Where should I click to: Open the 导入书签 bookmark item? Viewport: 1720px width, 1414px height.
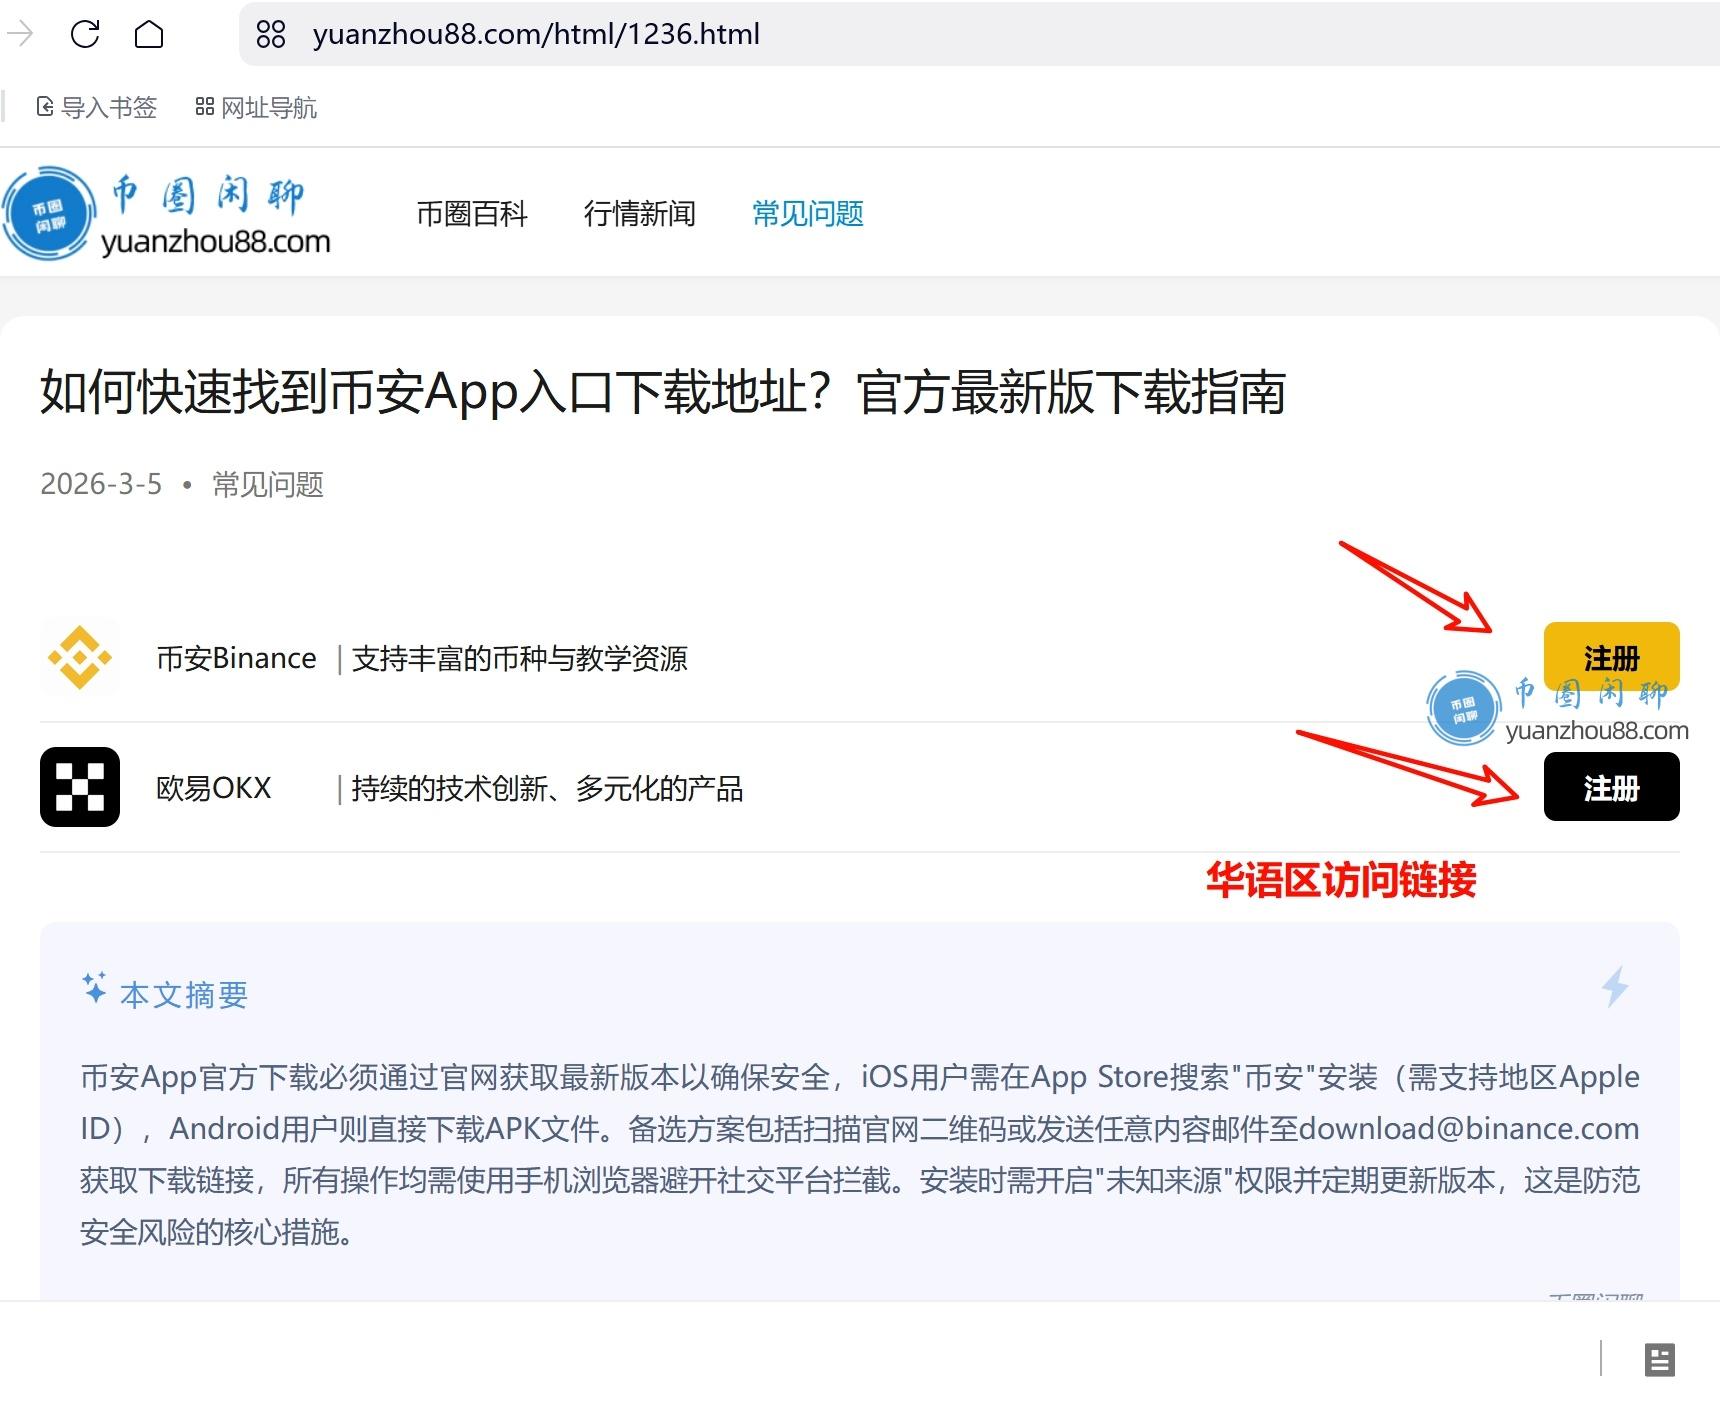pyautogui.click(x=97, y=107)
